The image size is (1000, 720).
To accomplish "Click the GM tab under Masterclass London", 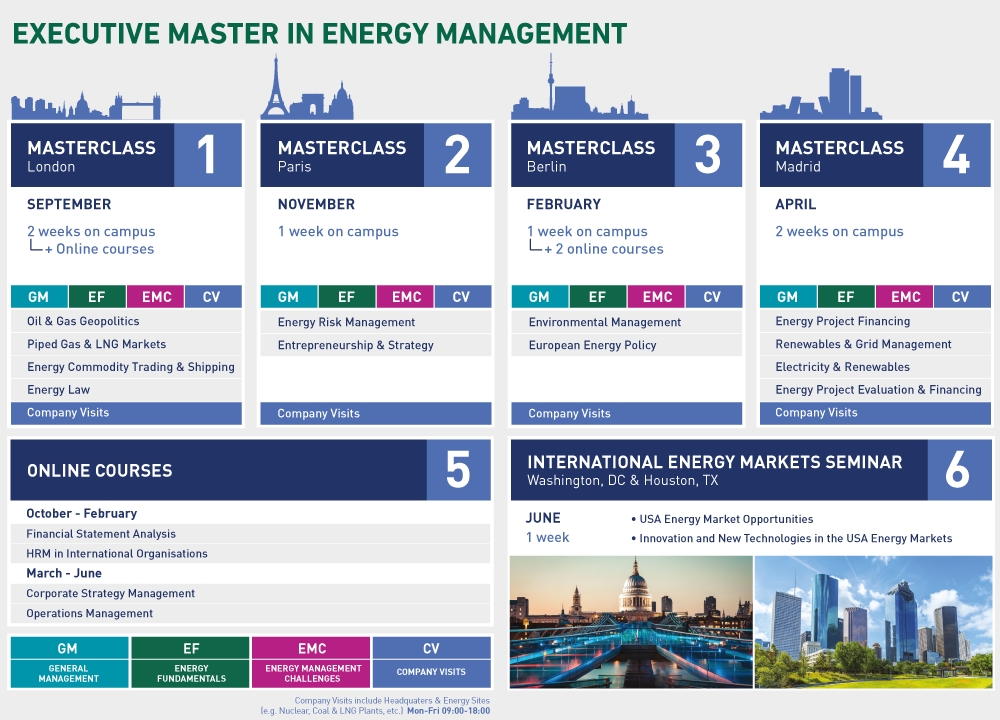I will [x=38, y=297].
